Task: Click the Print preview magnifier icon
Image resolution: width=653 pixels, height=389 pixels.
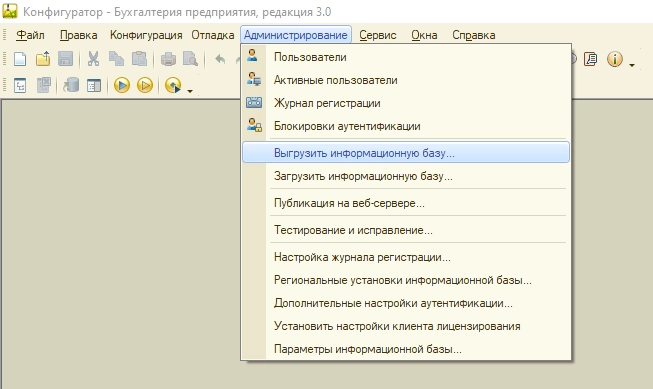Action: click(x=190, y=59)
